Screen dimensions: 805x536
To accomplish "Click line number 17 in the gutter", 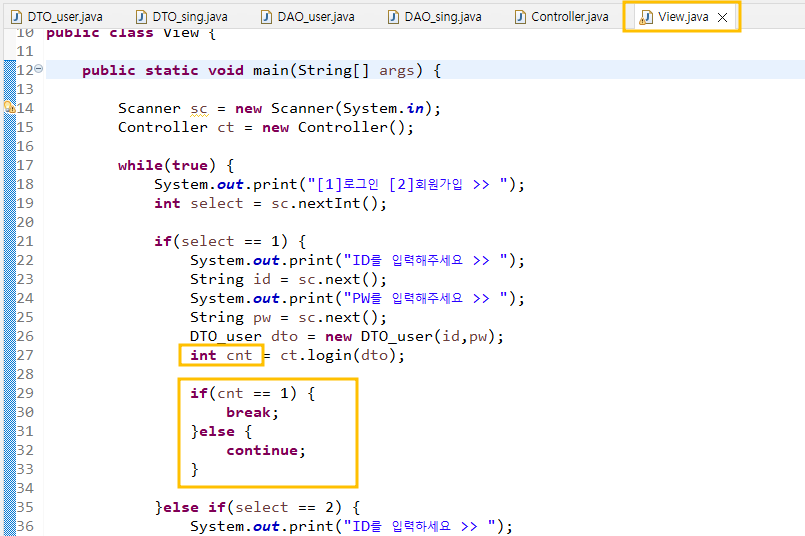I will tap(25, 165).
